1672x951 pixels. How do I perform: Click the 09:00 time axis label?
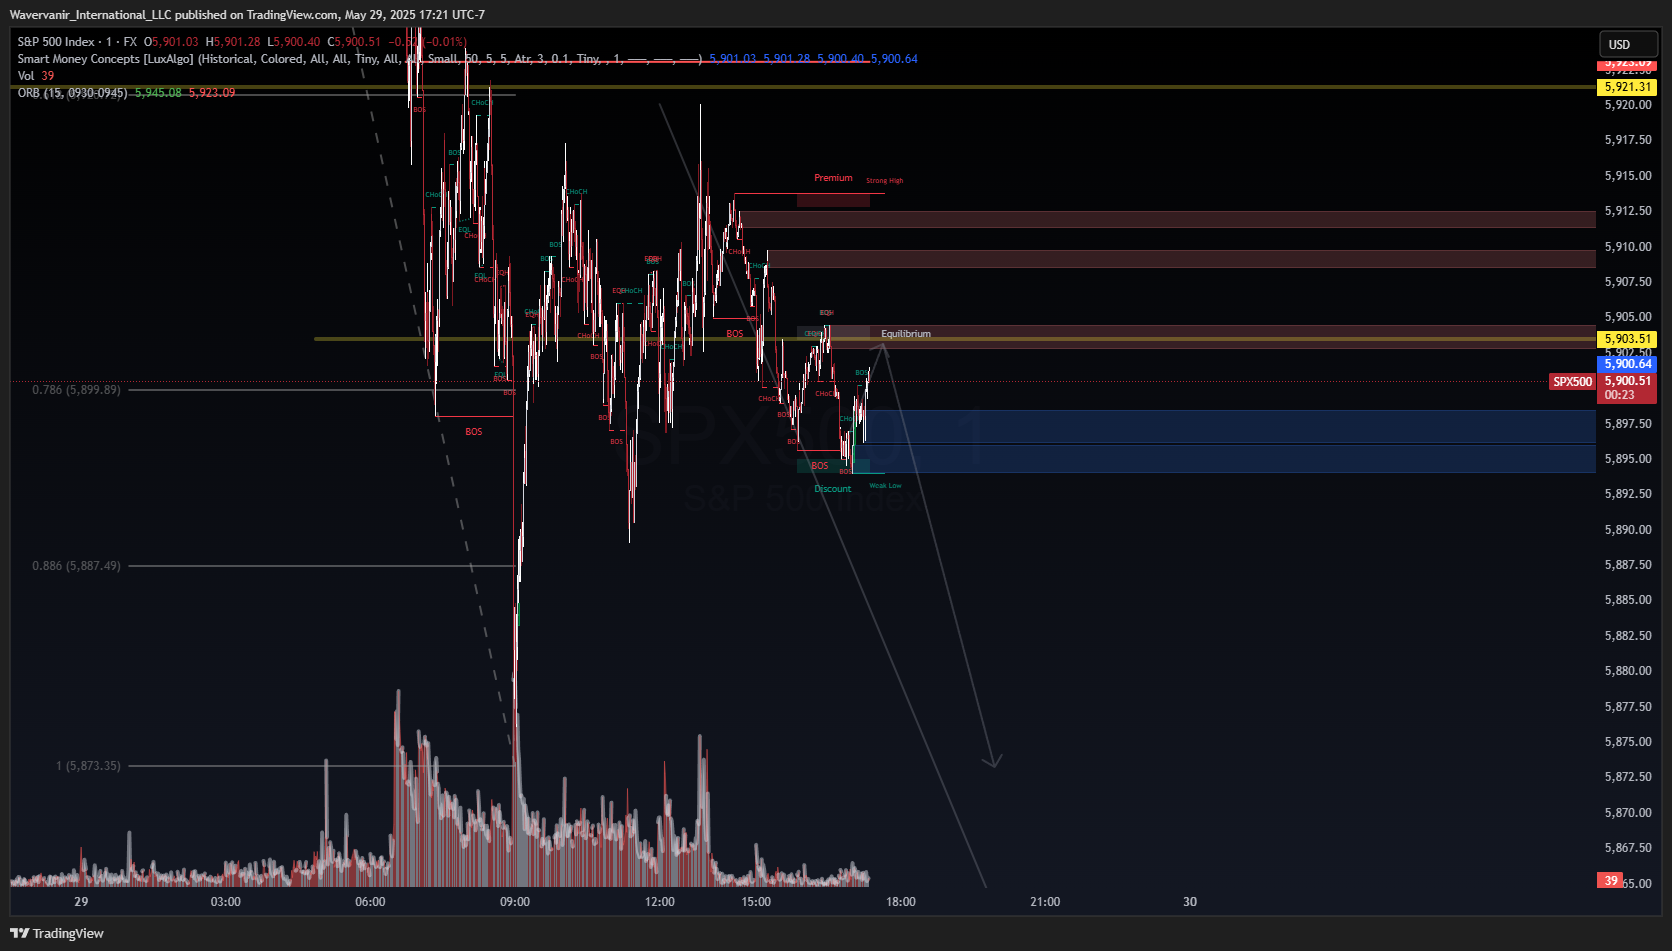coord(515,902)
